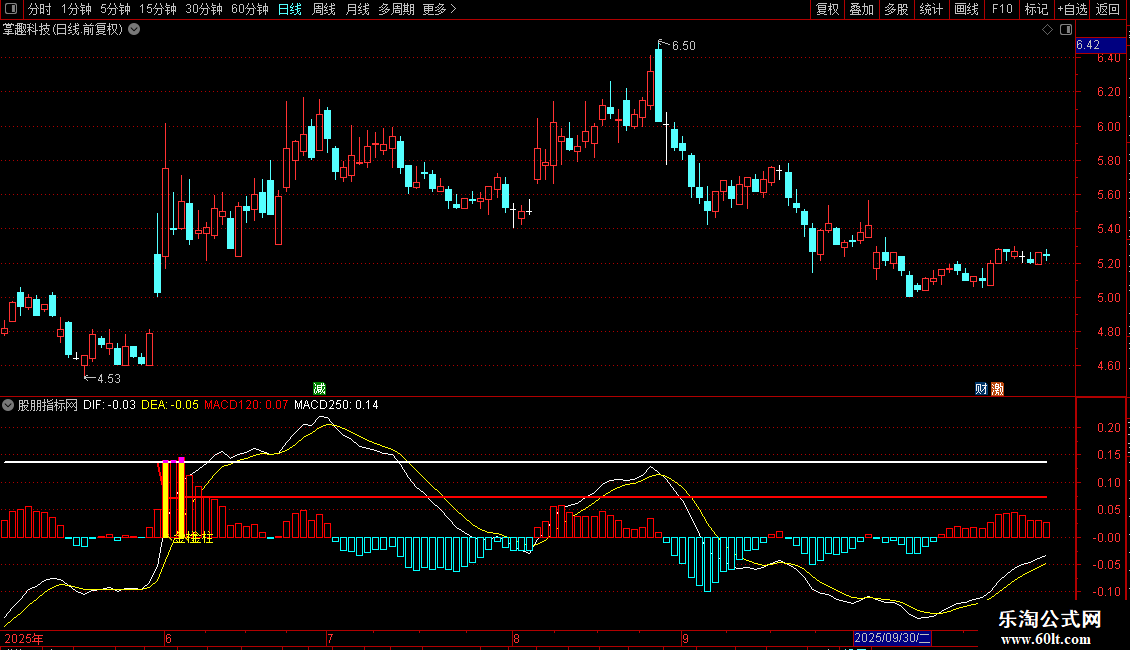Image resolution: width=1130 pixels, height=650 pixels.
Task: Toggle the right side panel icon
Action: 1067,30
